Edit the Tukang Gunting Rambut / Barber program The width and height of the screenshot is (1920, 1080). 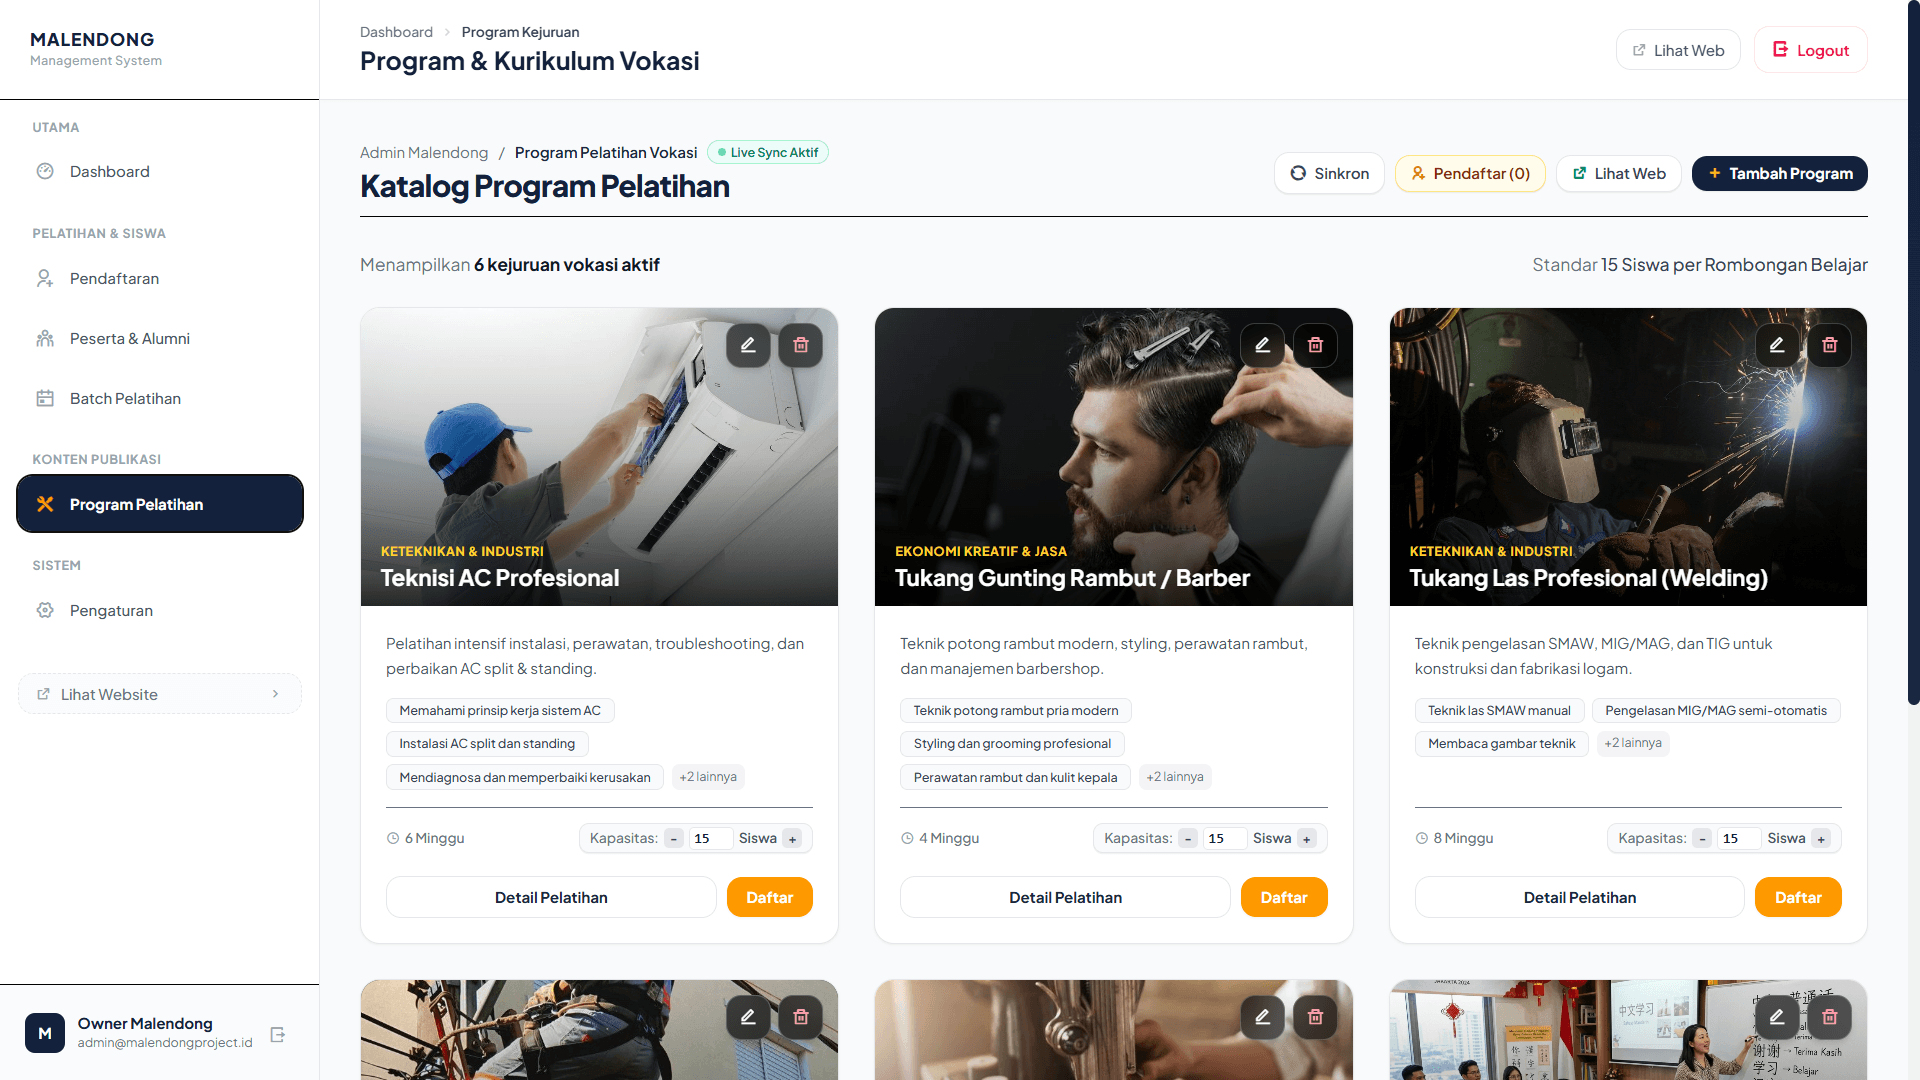[1262, 345]
